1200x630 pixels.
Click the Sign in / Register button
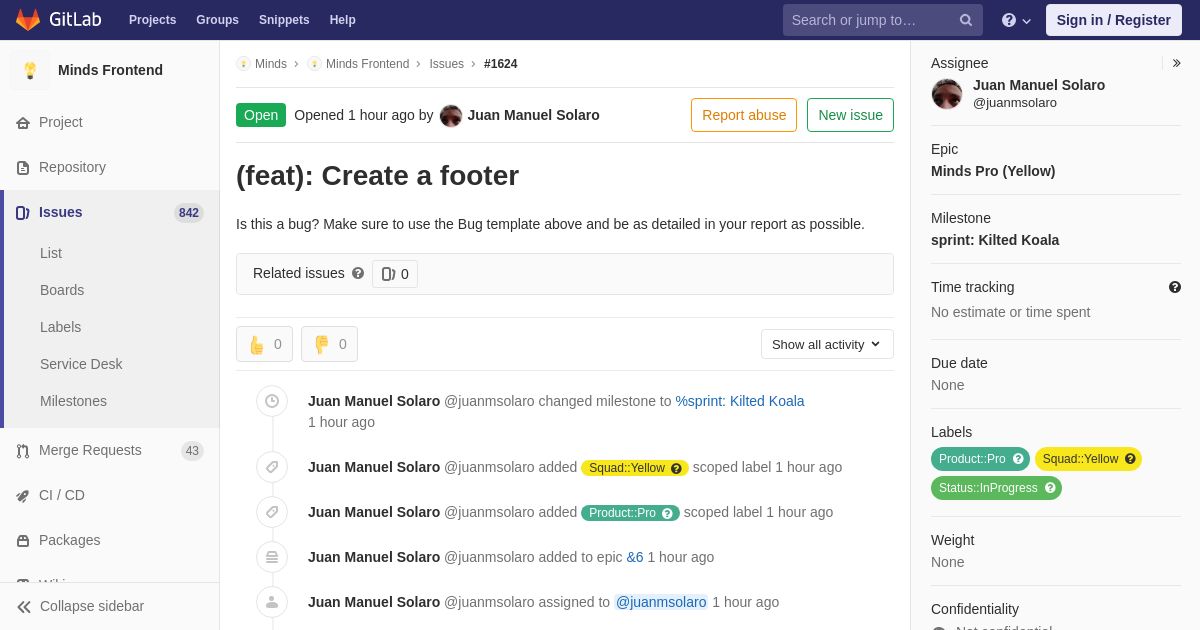(x=1114, y=20)
